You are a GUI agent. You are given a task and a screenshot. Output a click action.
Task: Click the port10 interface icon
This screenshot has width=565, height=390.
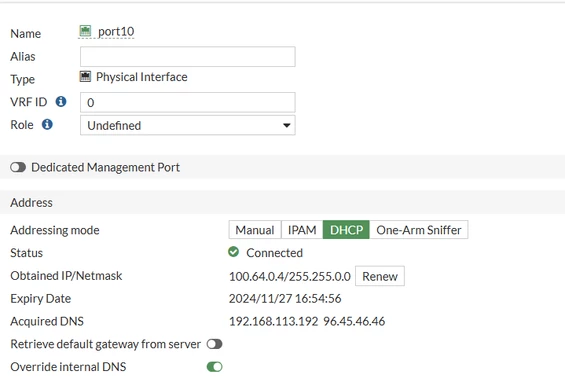[x=85, y=31]
